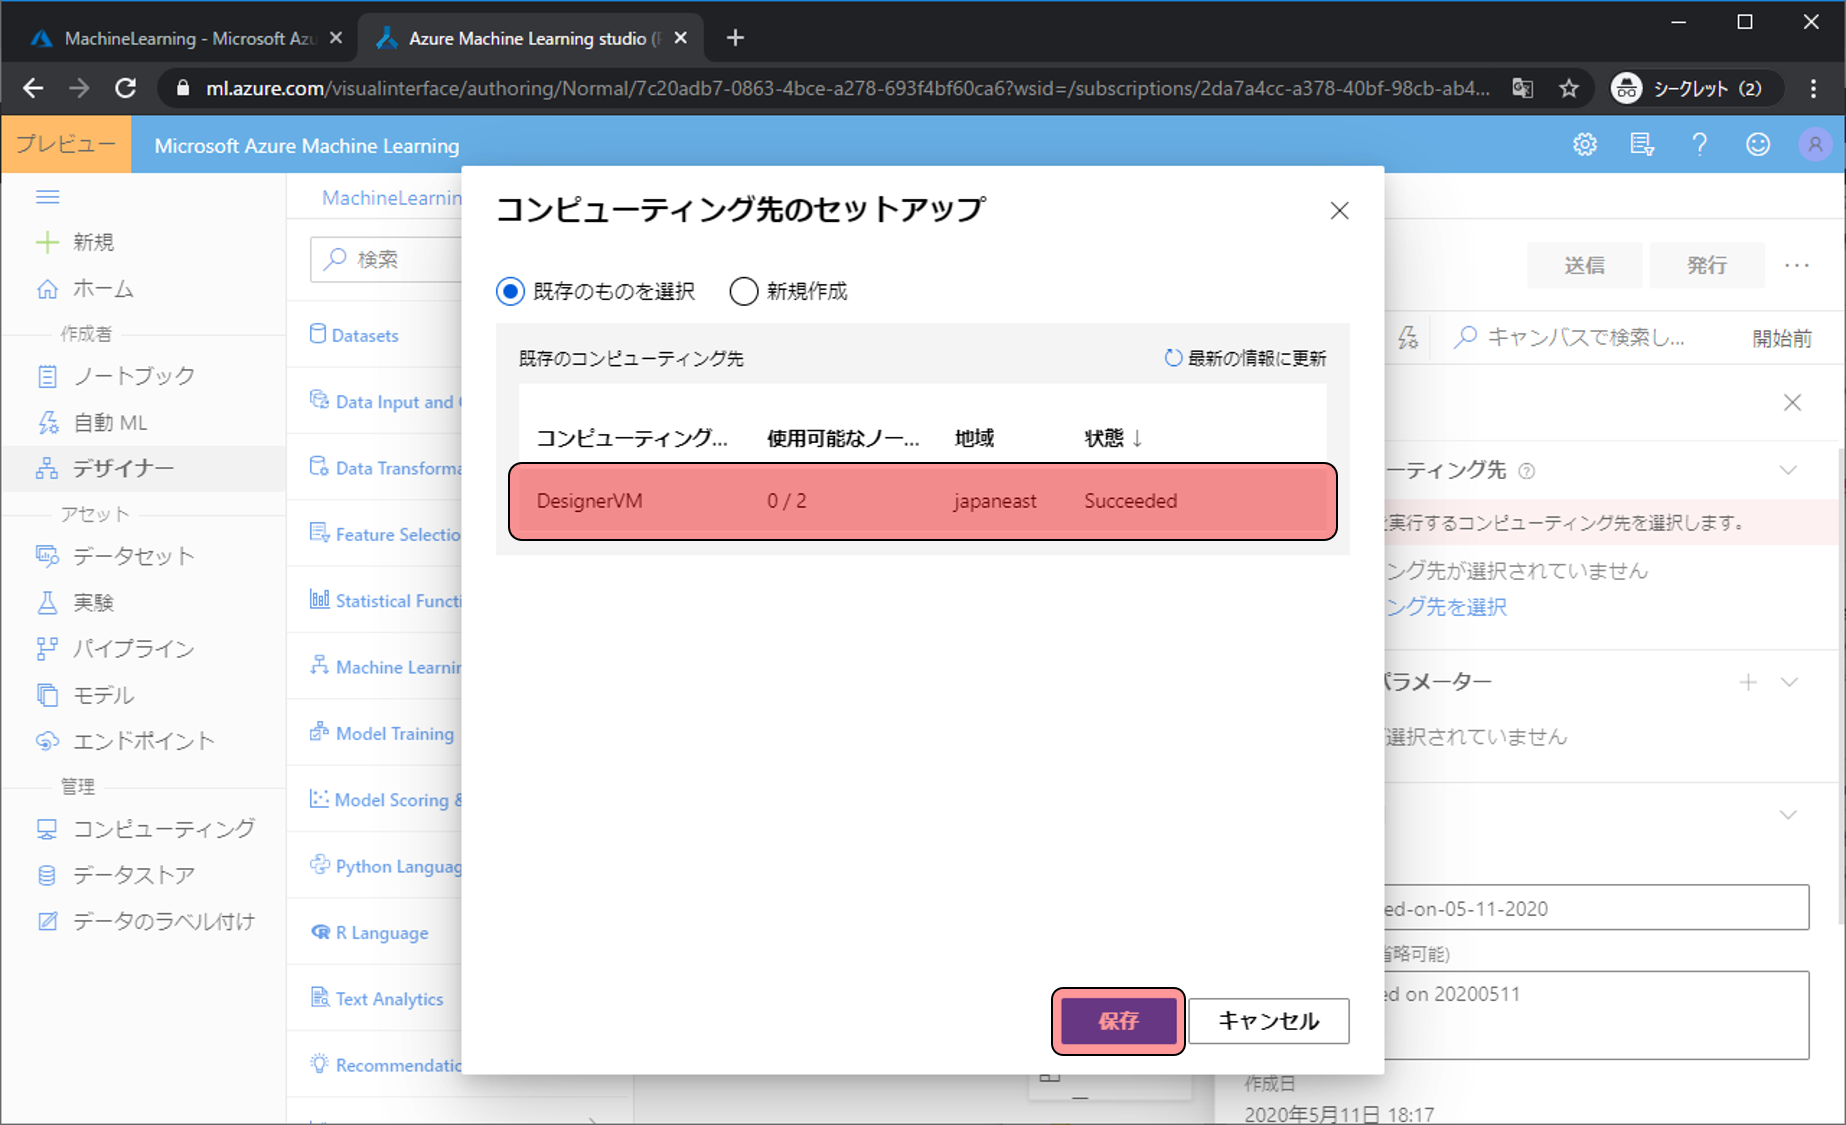Click the settings gear icon in header
Screen dimensions: 1846x1125
tap(1585, 145)
